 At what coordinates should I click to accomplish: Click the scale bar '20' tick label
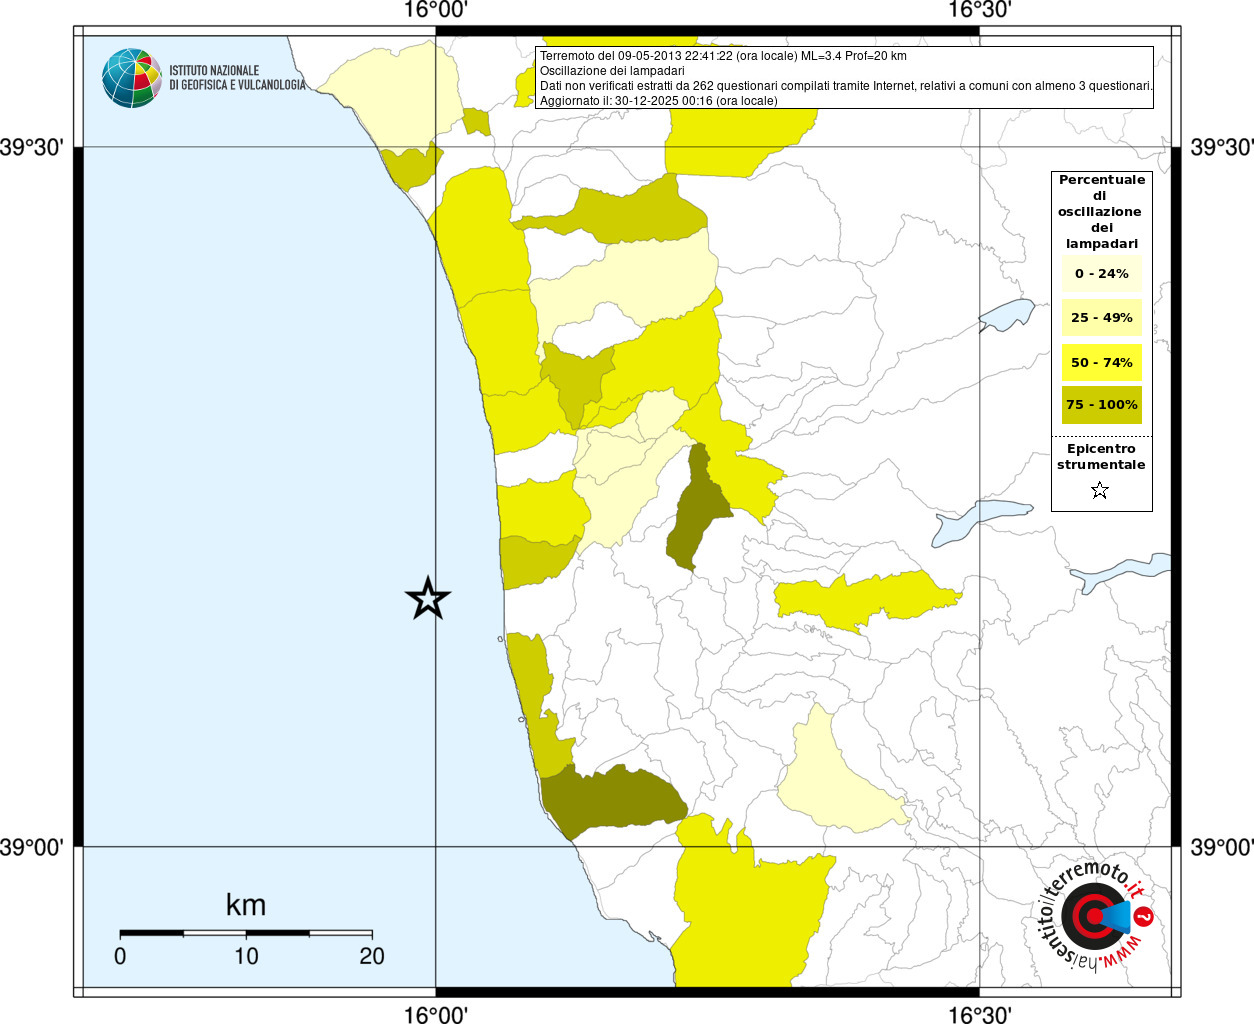pos(372,956)
